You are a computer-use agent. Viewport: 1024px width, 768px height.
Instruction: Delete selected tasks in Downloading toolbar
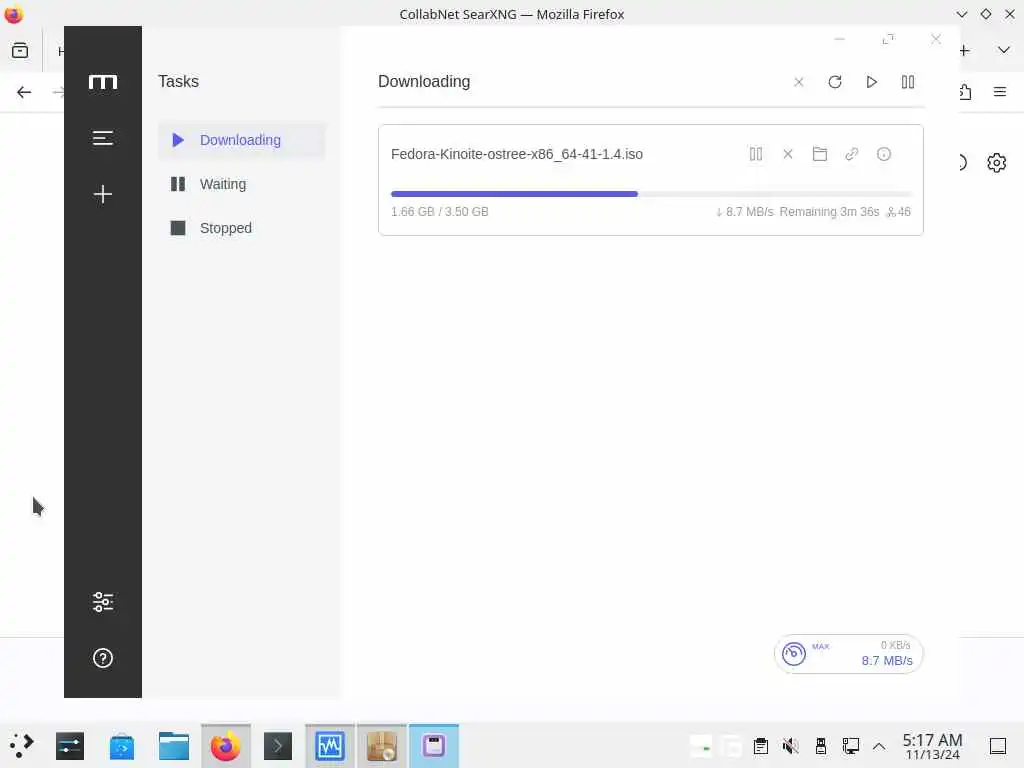point(799,82)
